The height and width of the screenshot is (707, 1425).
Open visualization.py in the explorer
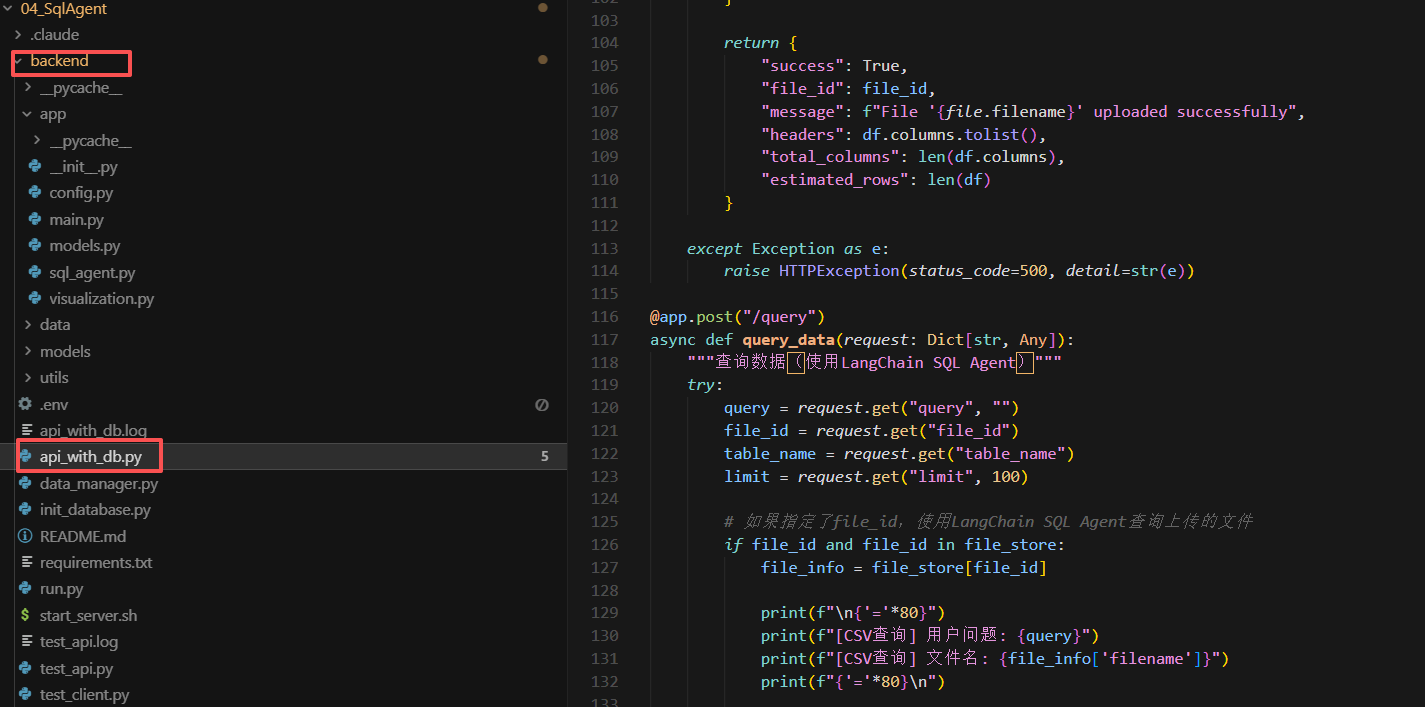pyautogui.click(x=101, y=299)
